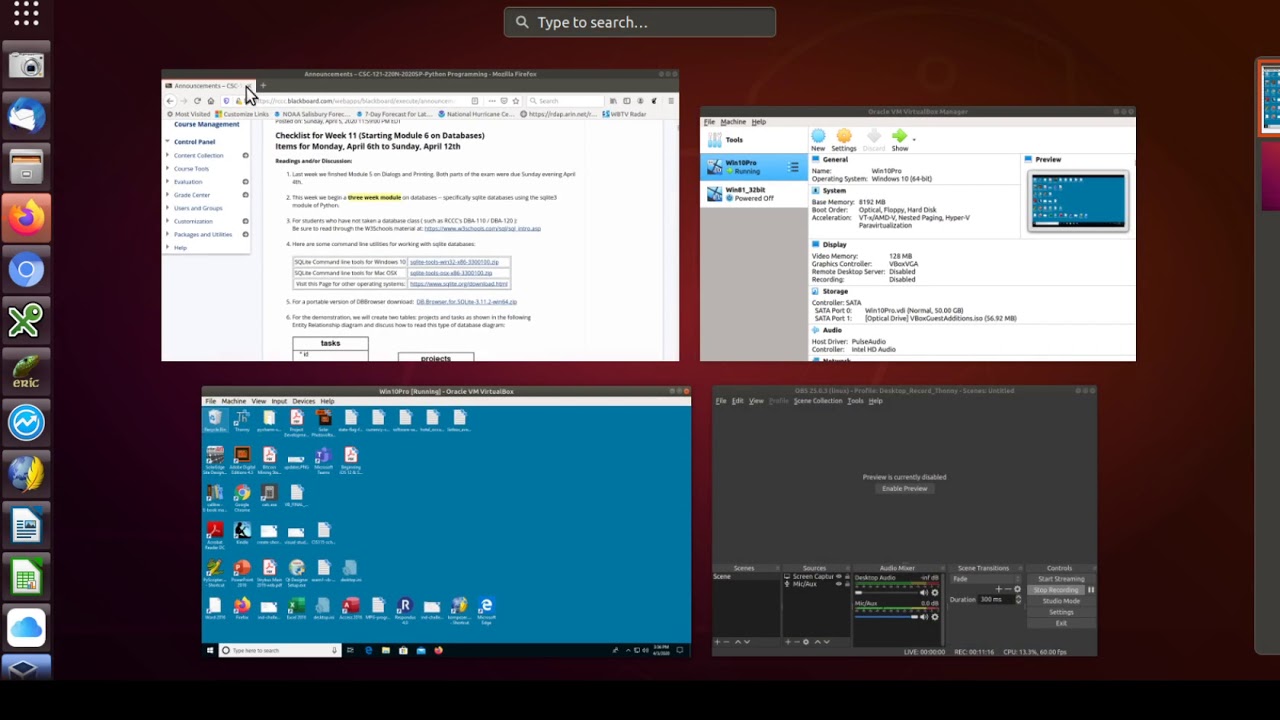Pause recording with OBS pause icon
Screen dimensions: 1280x720
[1091, 590]
